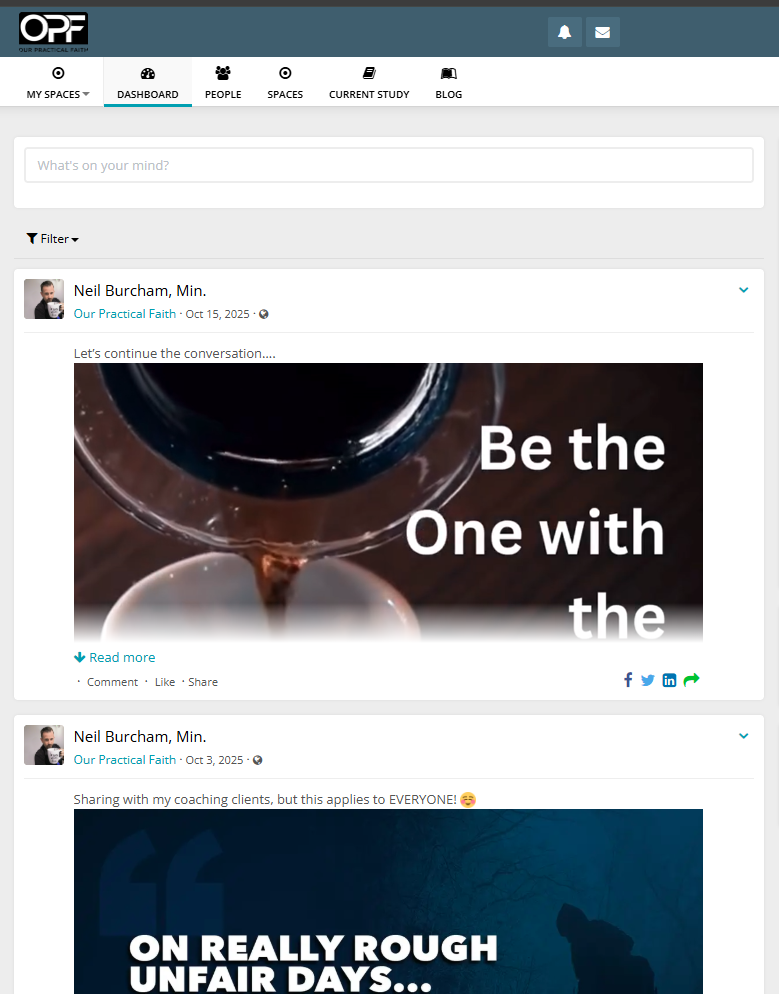Share first post on Twitter
This screenshot has width=779, height=994.
(648, 680)
